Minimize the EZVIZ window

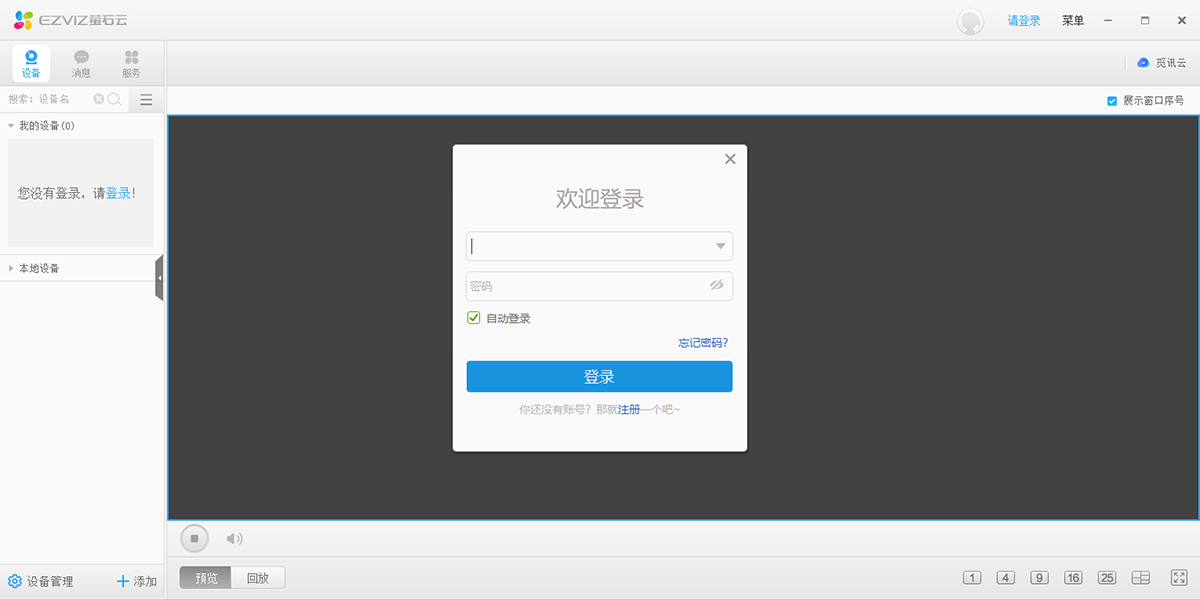click(1108, 21)
